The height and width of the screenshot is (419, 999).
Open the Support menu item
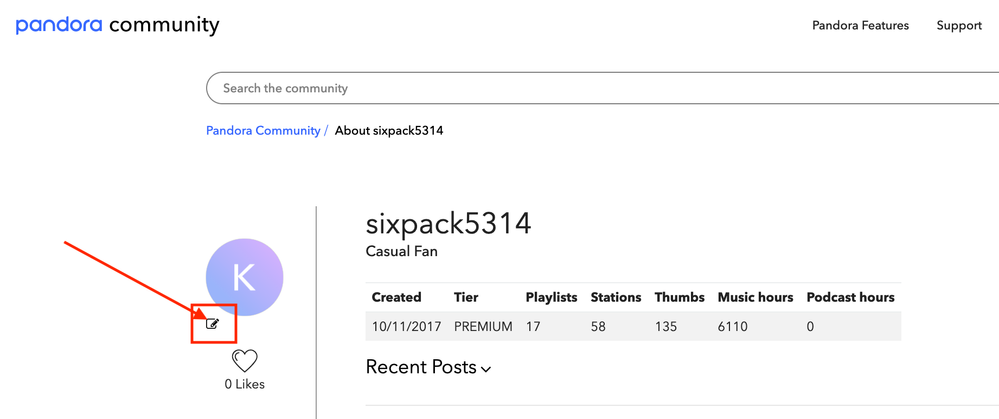click(x=959, y=25)
